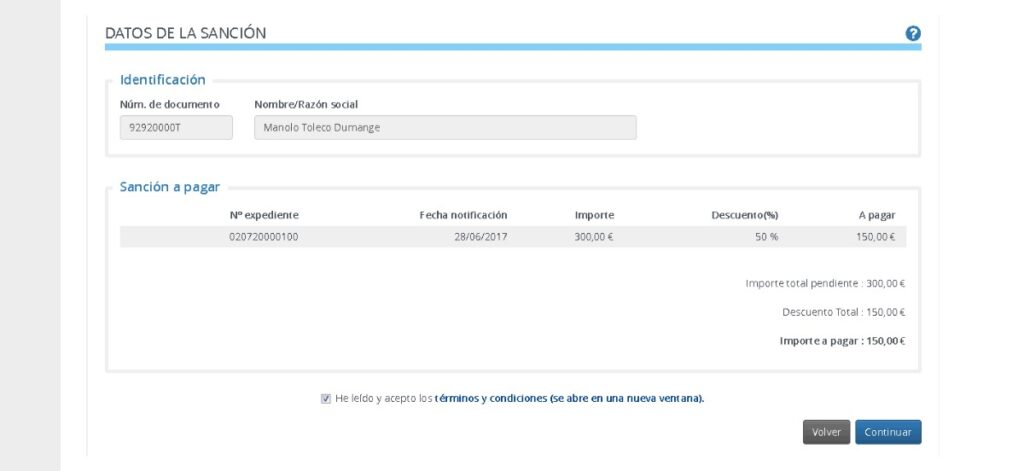Image resolution: width=1024 pixels, height=471 pixels.
Task: Click the Fecha notificación column header
Action: [x=463, y=215]
